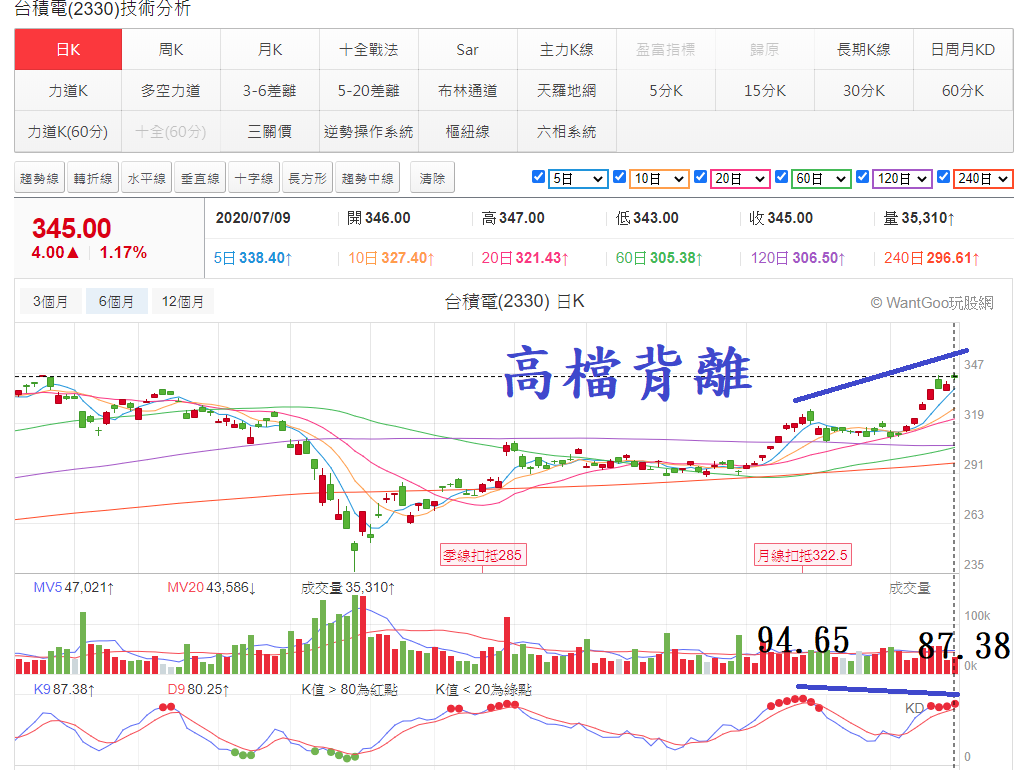Switch to the 30分K chart
The width and height of the screenshot is (1019, 770).
click(864, 90)
